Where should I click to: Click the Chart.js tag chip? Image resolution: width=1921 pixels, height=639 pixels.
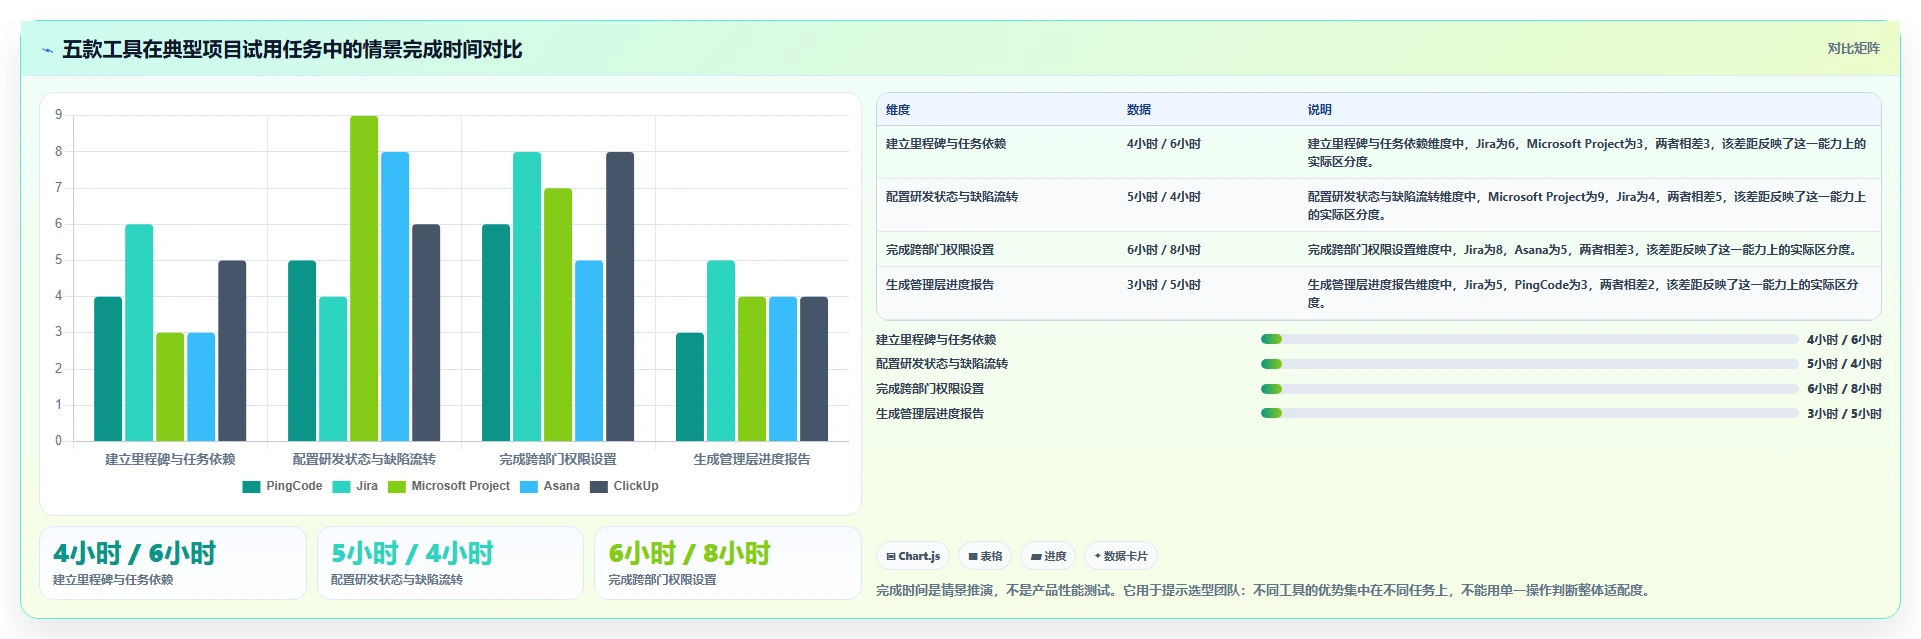[x=913, y=556]
